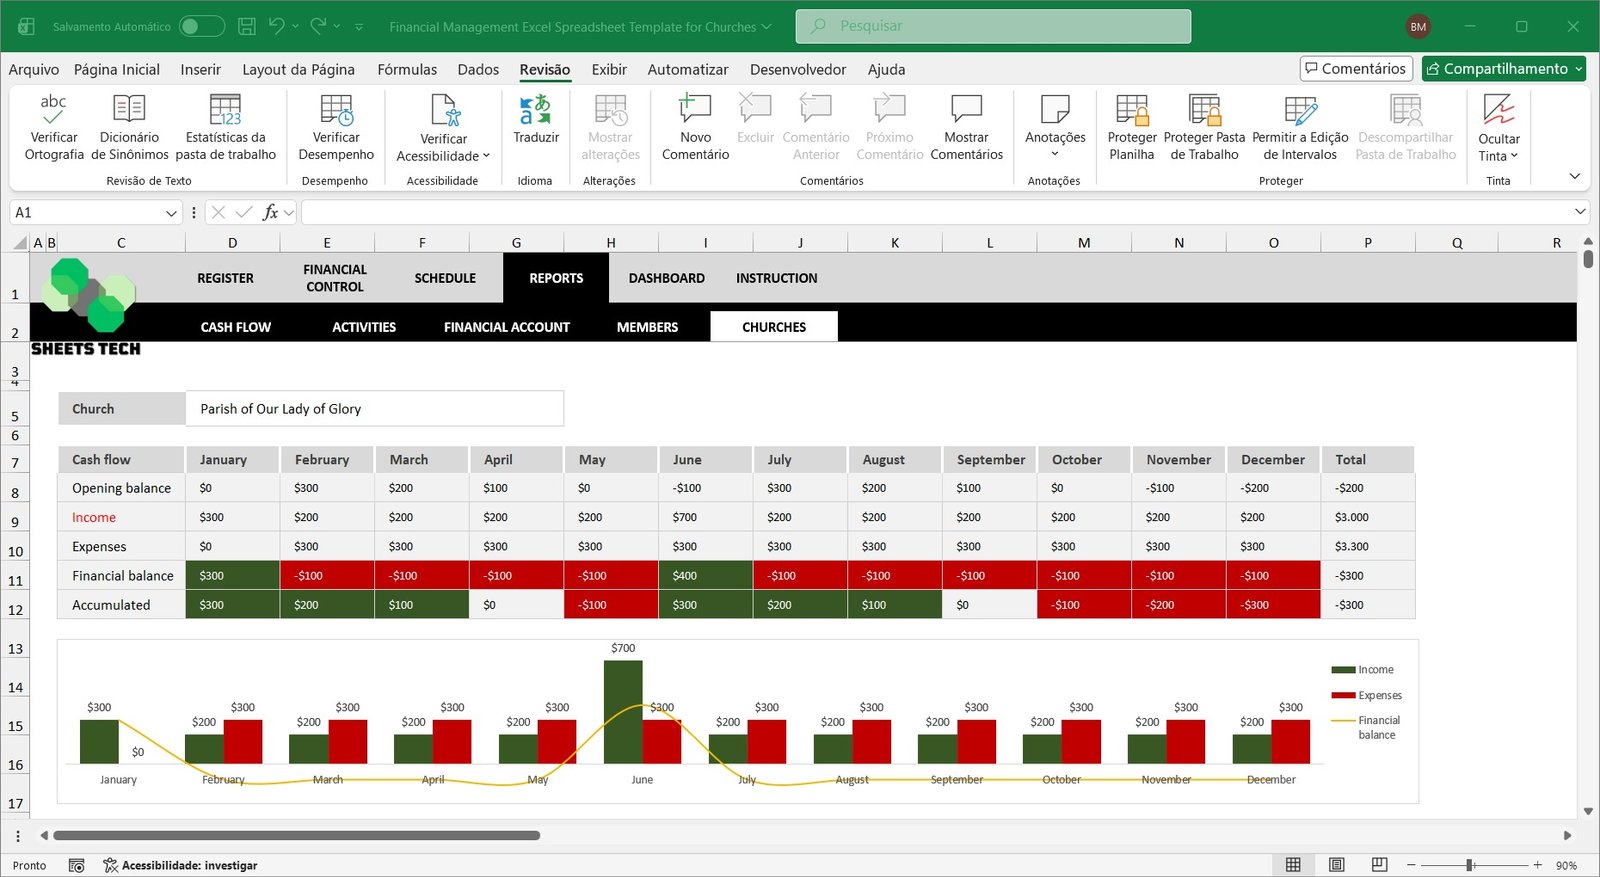This screenshot has height=877, width=1600.
Task: Click the CASH FLOW navigation button
Action: (x=236, y=327)
